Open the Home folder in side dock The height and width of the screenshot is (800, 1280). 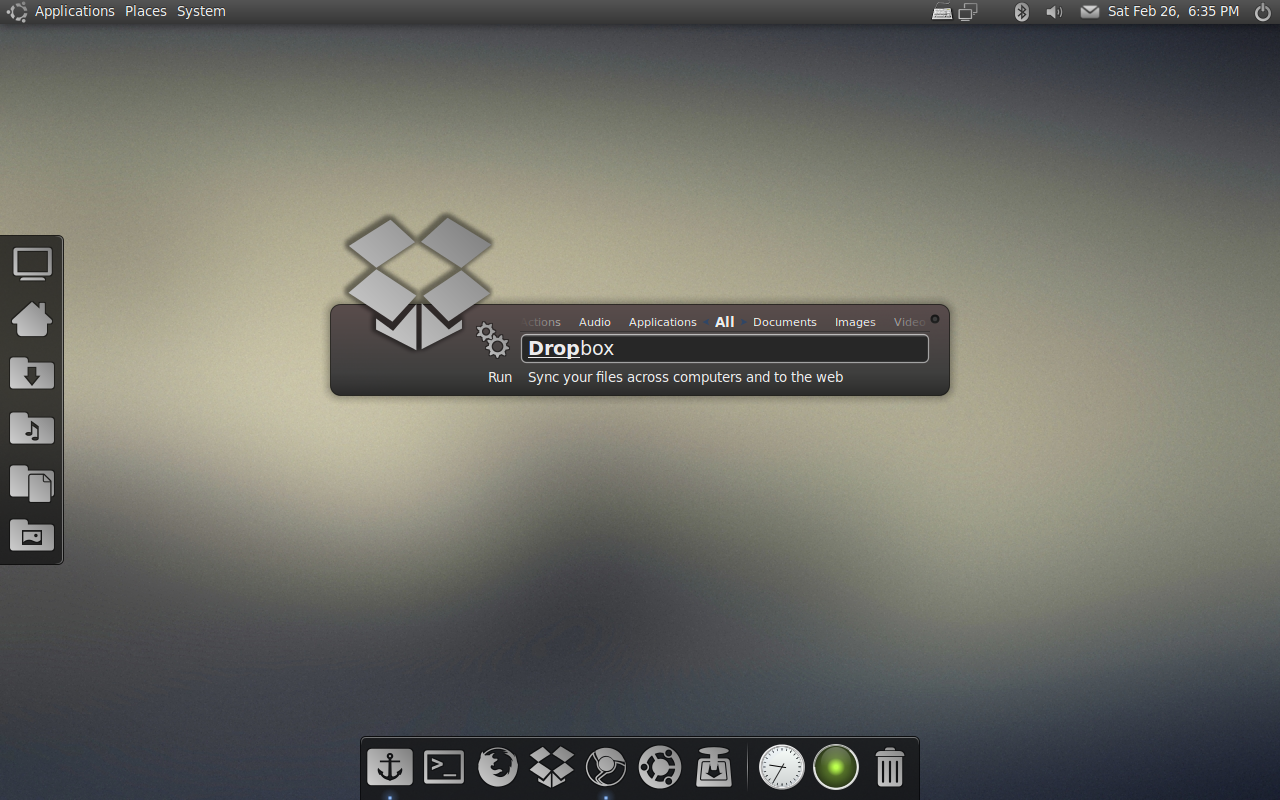click(x=32, y=319)
